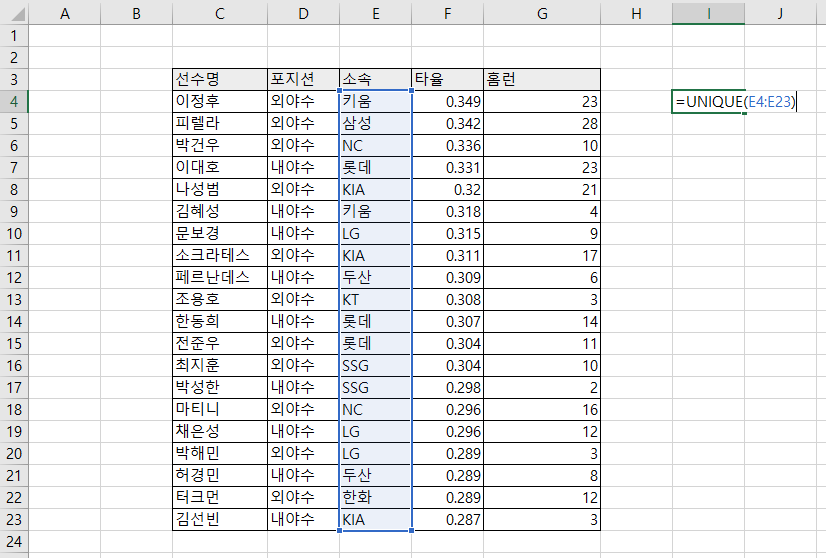Select column E header
Viewport: 826px width, 558px height.
click(x=376, y=13)
